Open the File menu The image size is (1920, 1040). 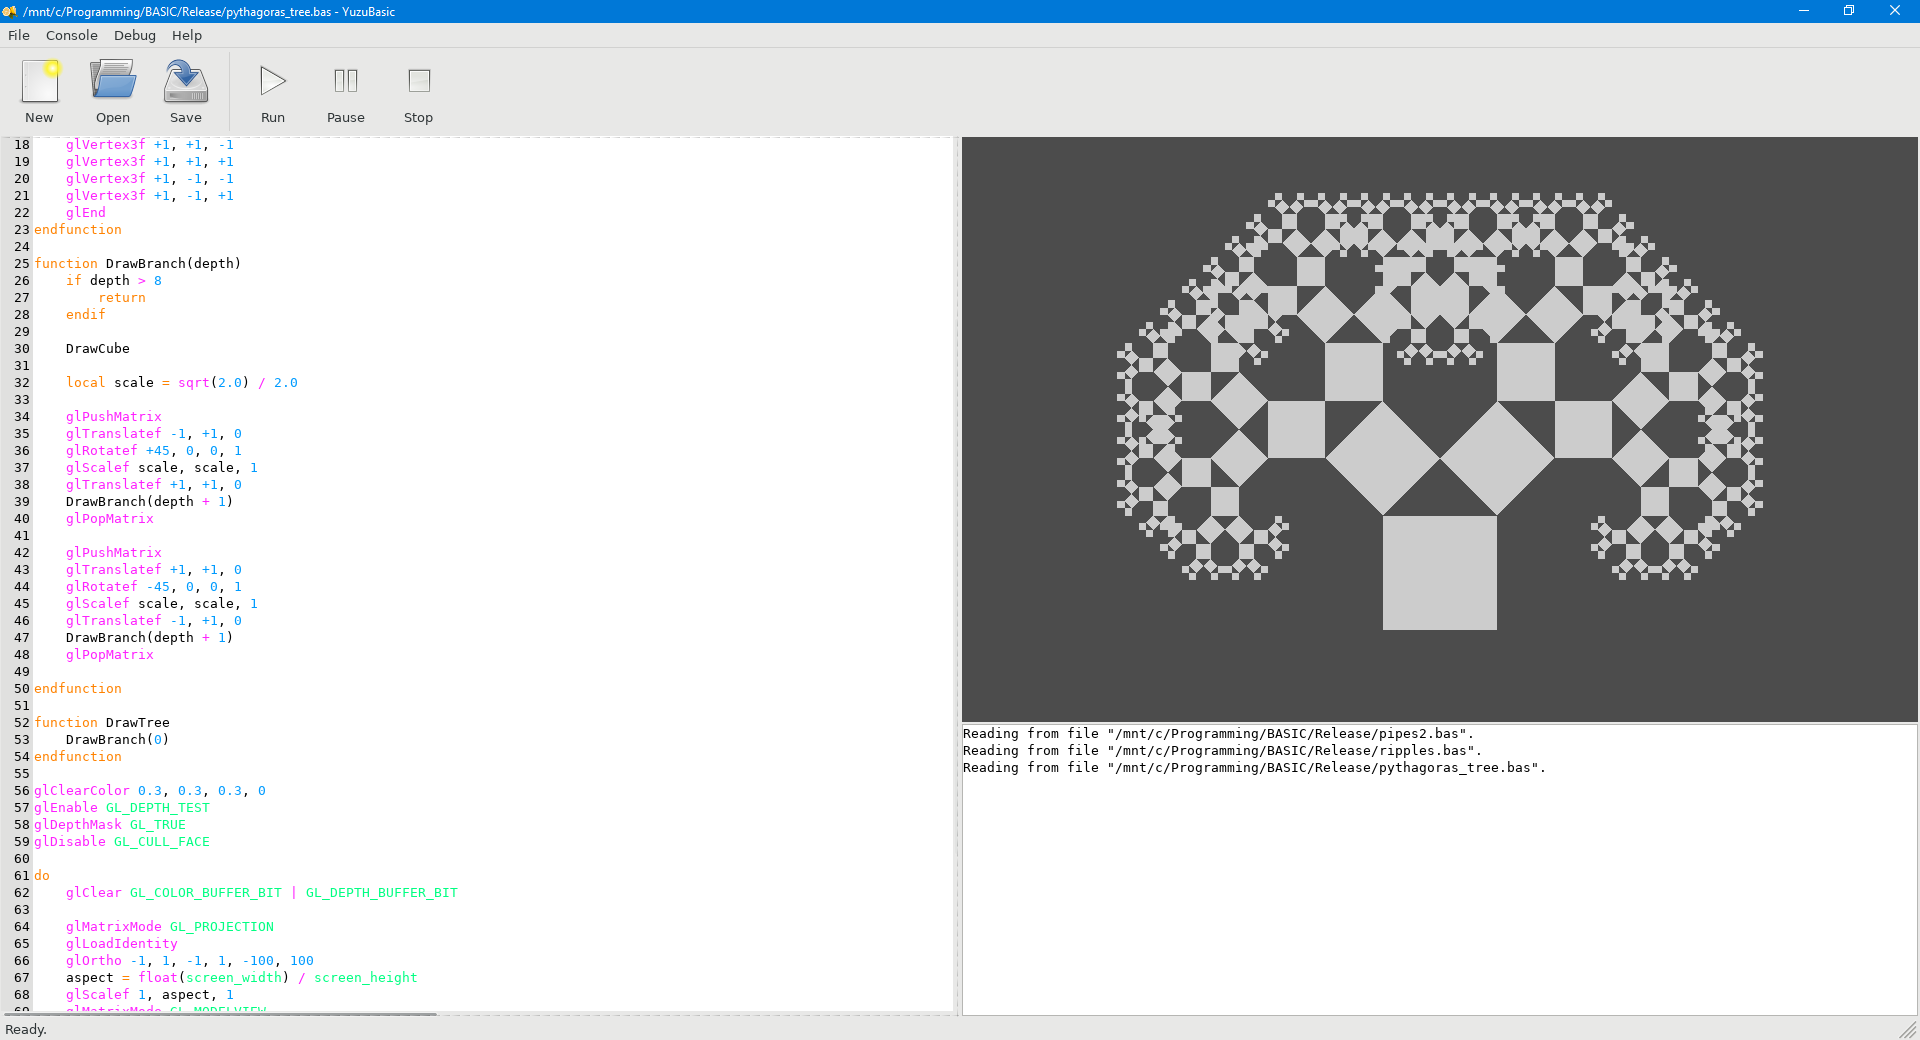(19, 35)
